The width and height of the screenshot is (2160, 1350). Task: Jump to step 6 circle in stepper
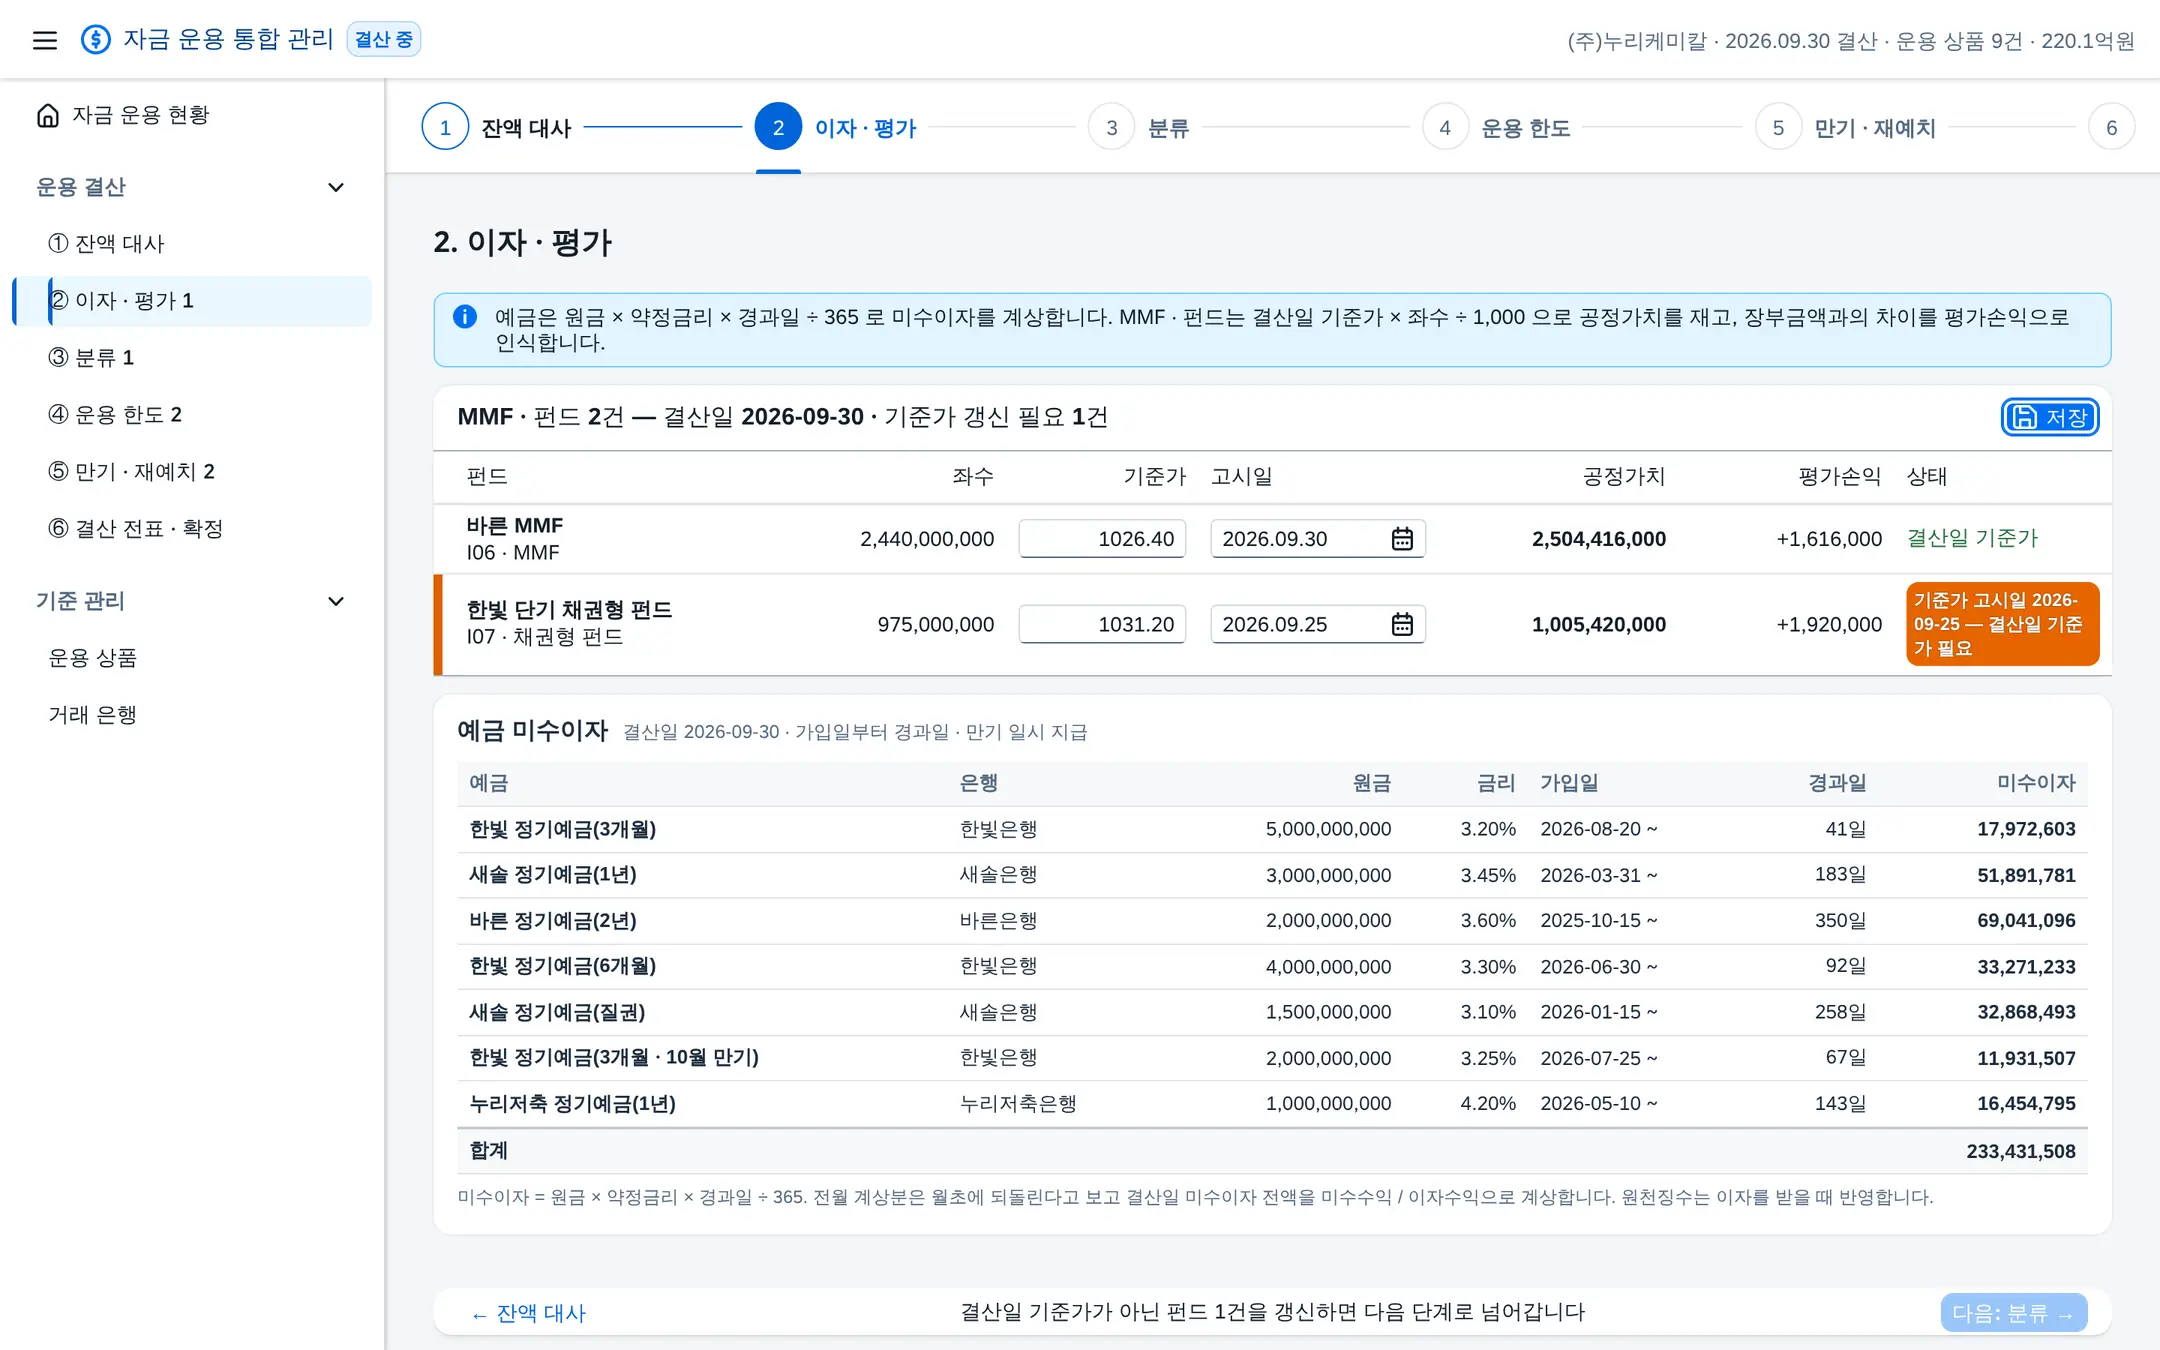click(2111, 128)
